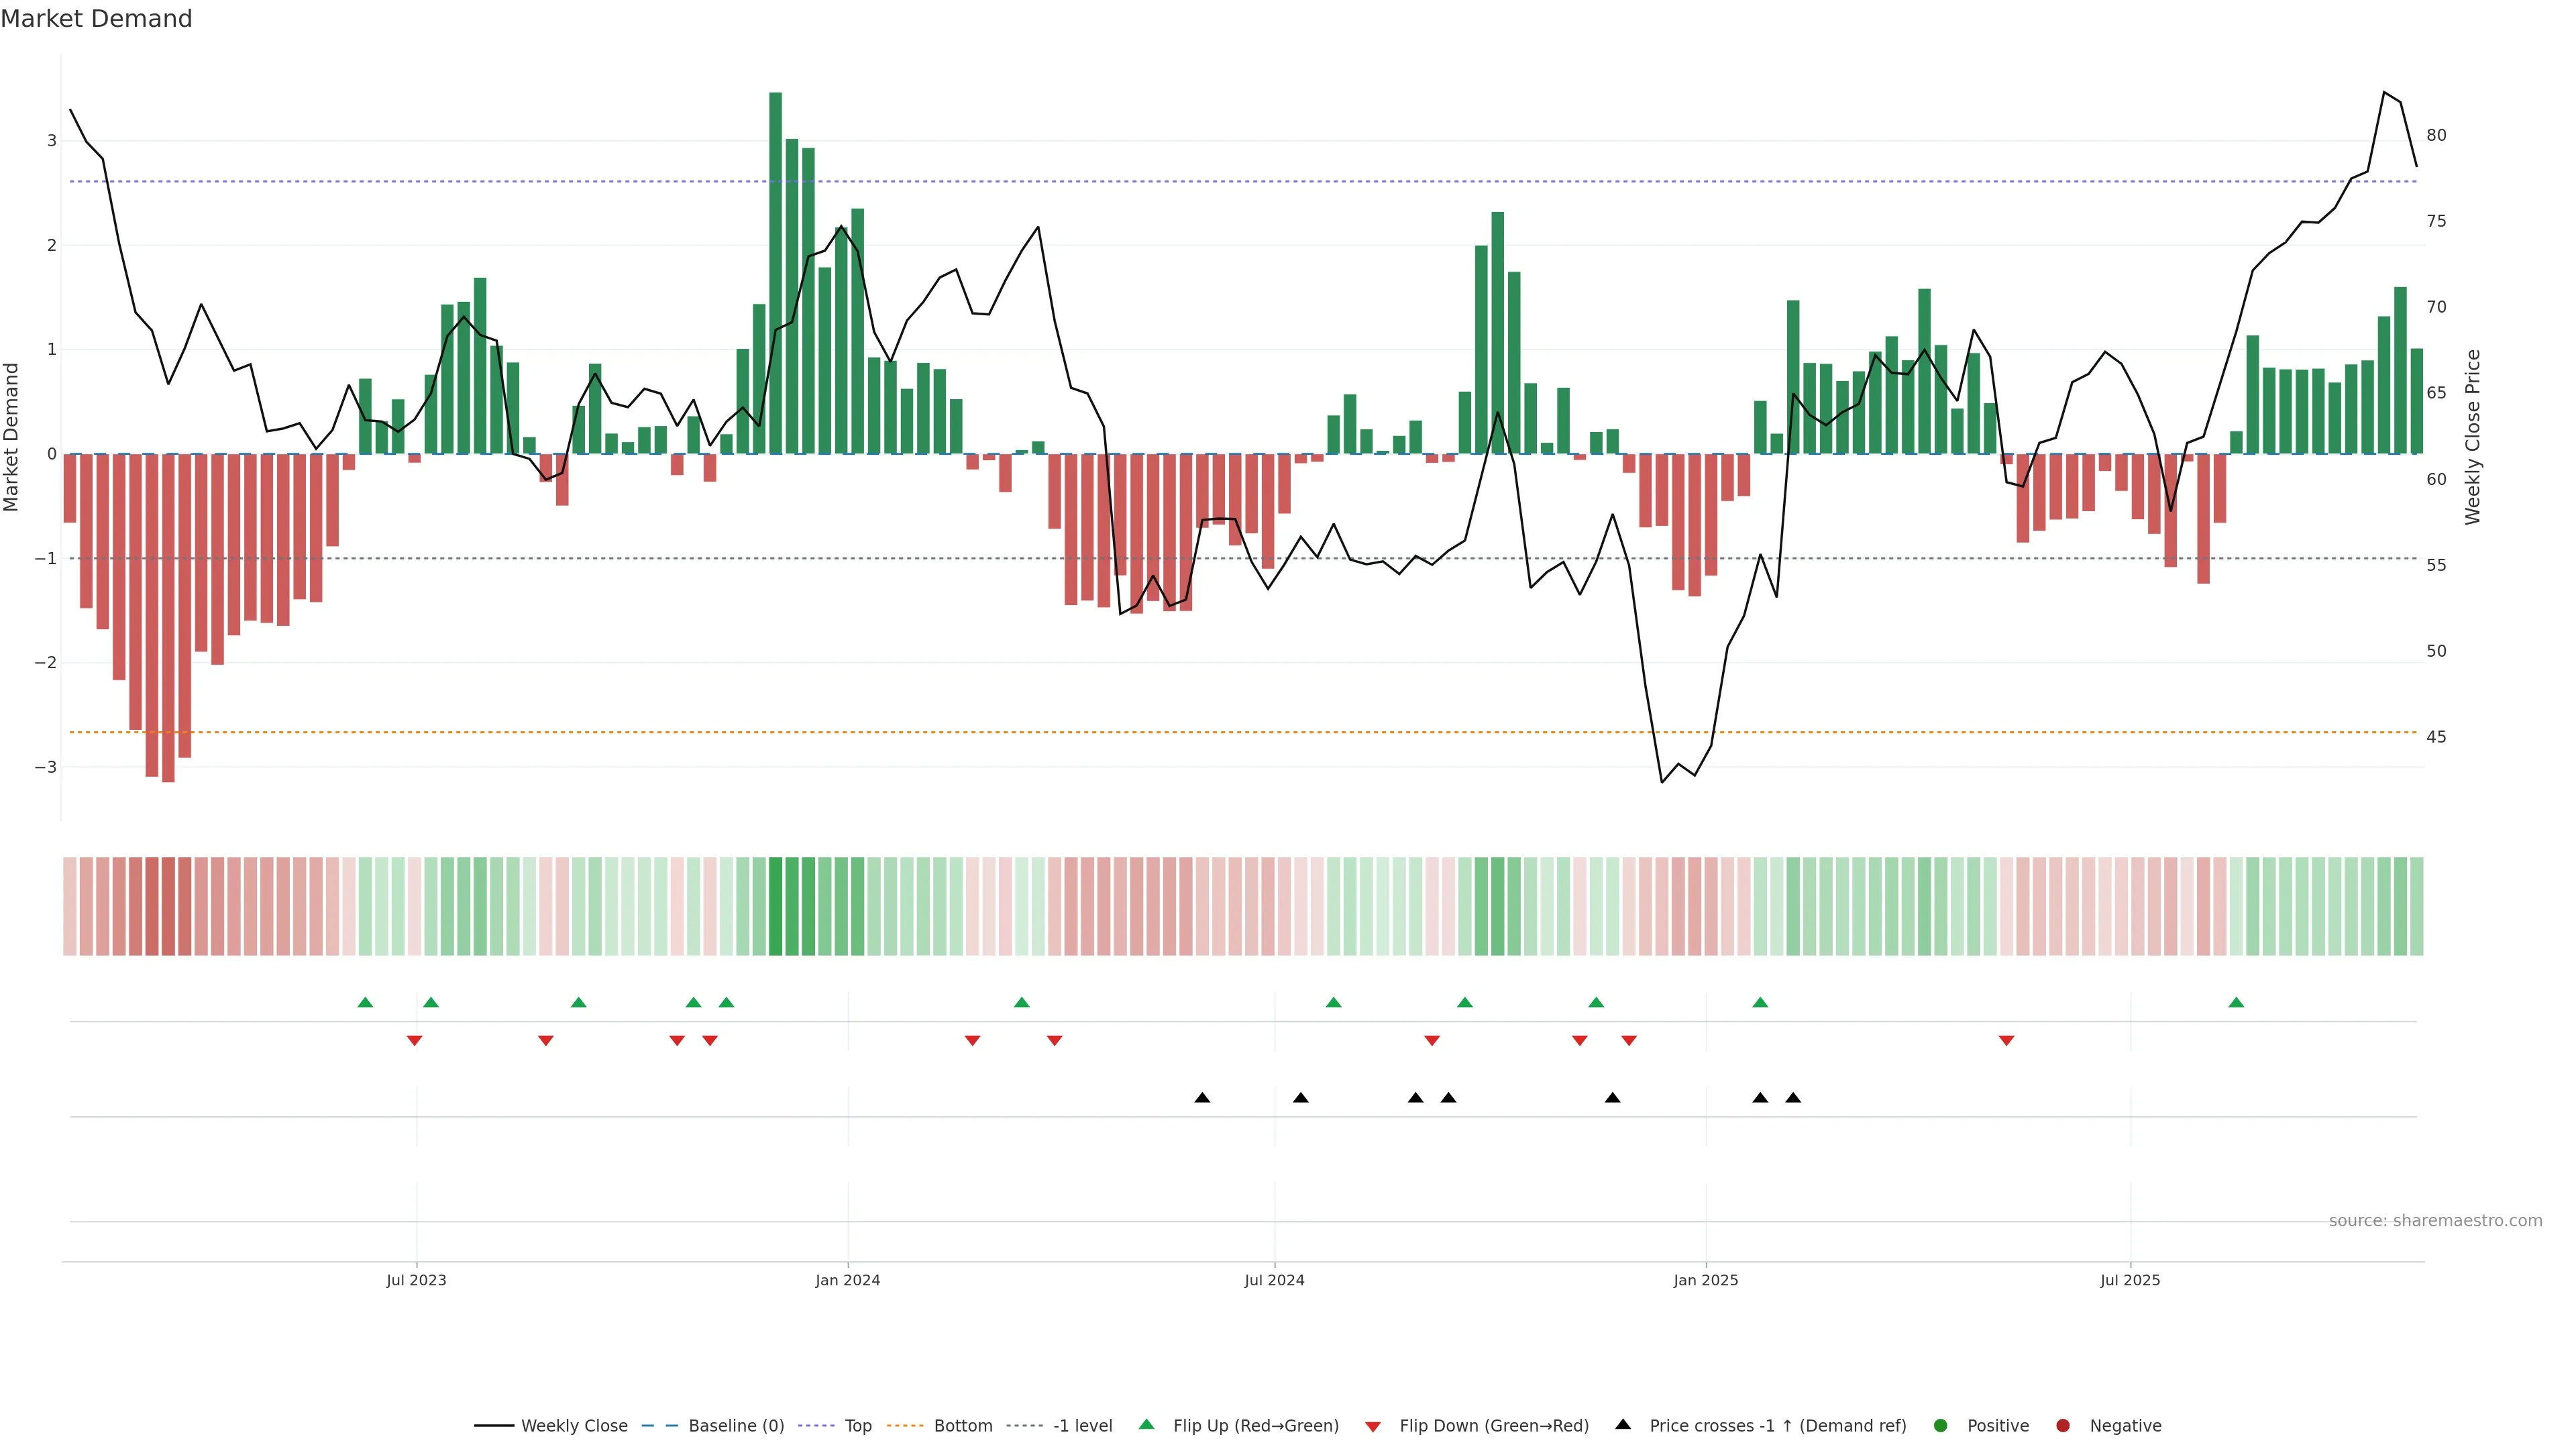Click the sharemaestro.com source text
The image size is (2576, 1449).
pyautogui.click(x=2435, y=1221)
